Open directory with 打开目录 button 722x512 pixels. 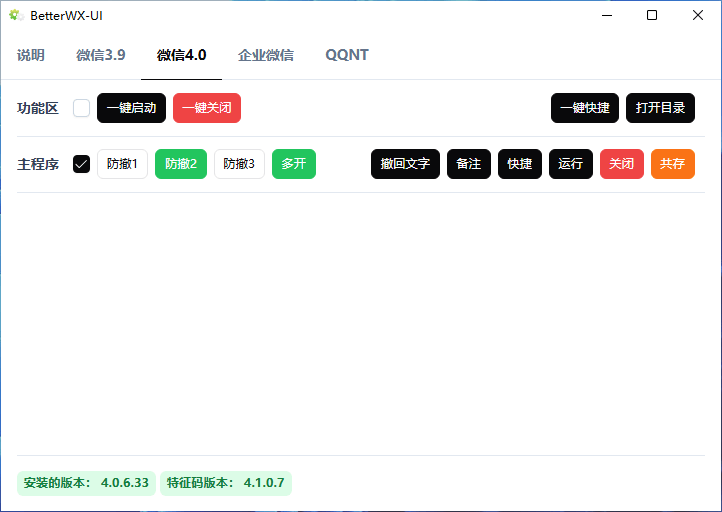pyautogui.click(x=660, y=108)
